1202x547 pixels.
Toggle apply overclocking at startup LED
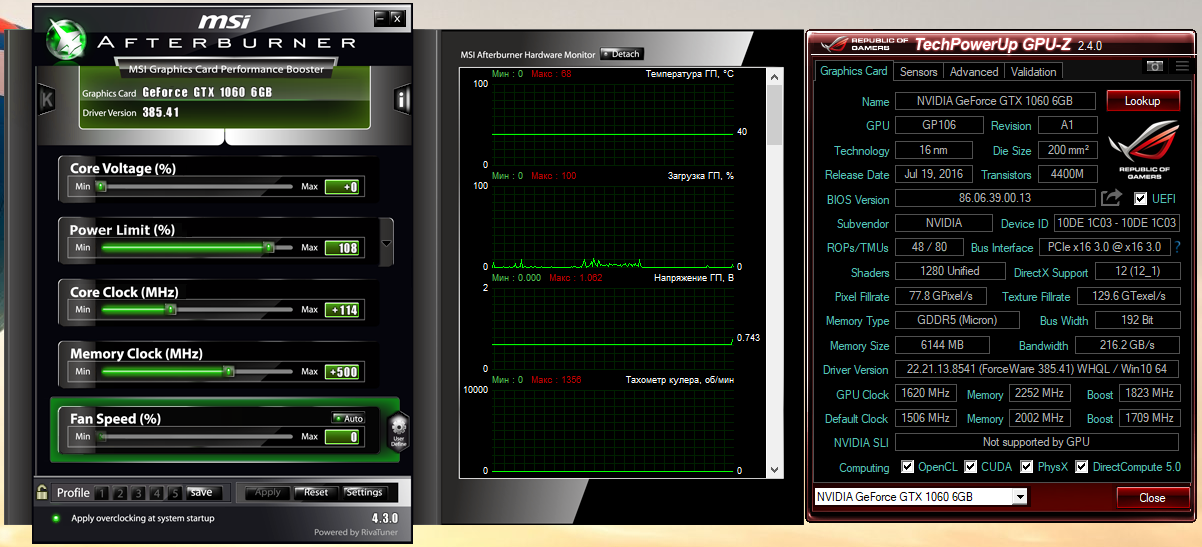point(56,518)
